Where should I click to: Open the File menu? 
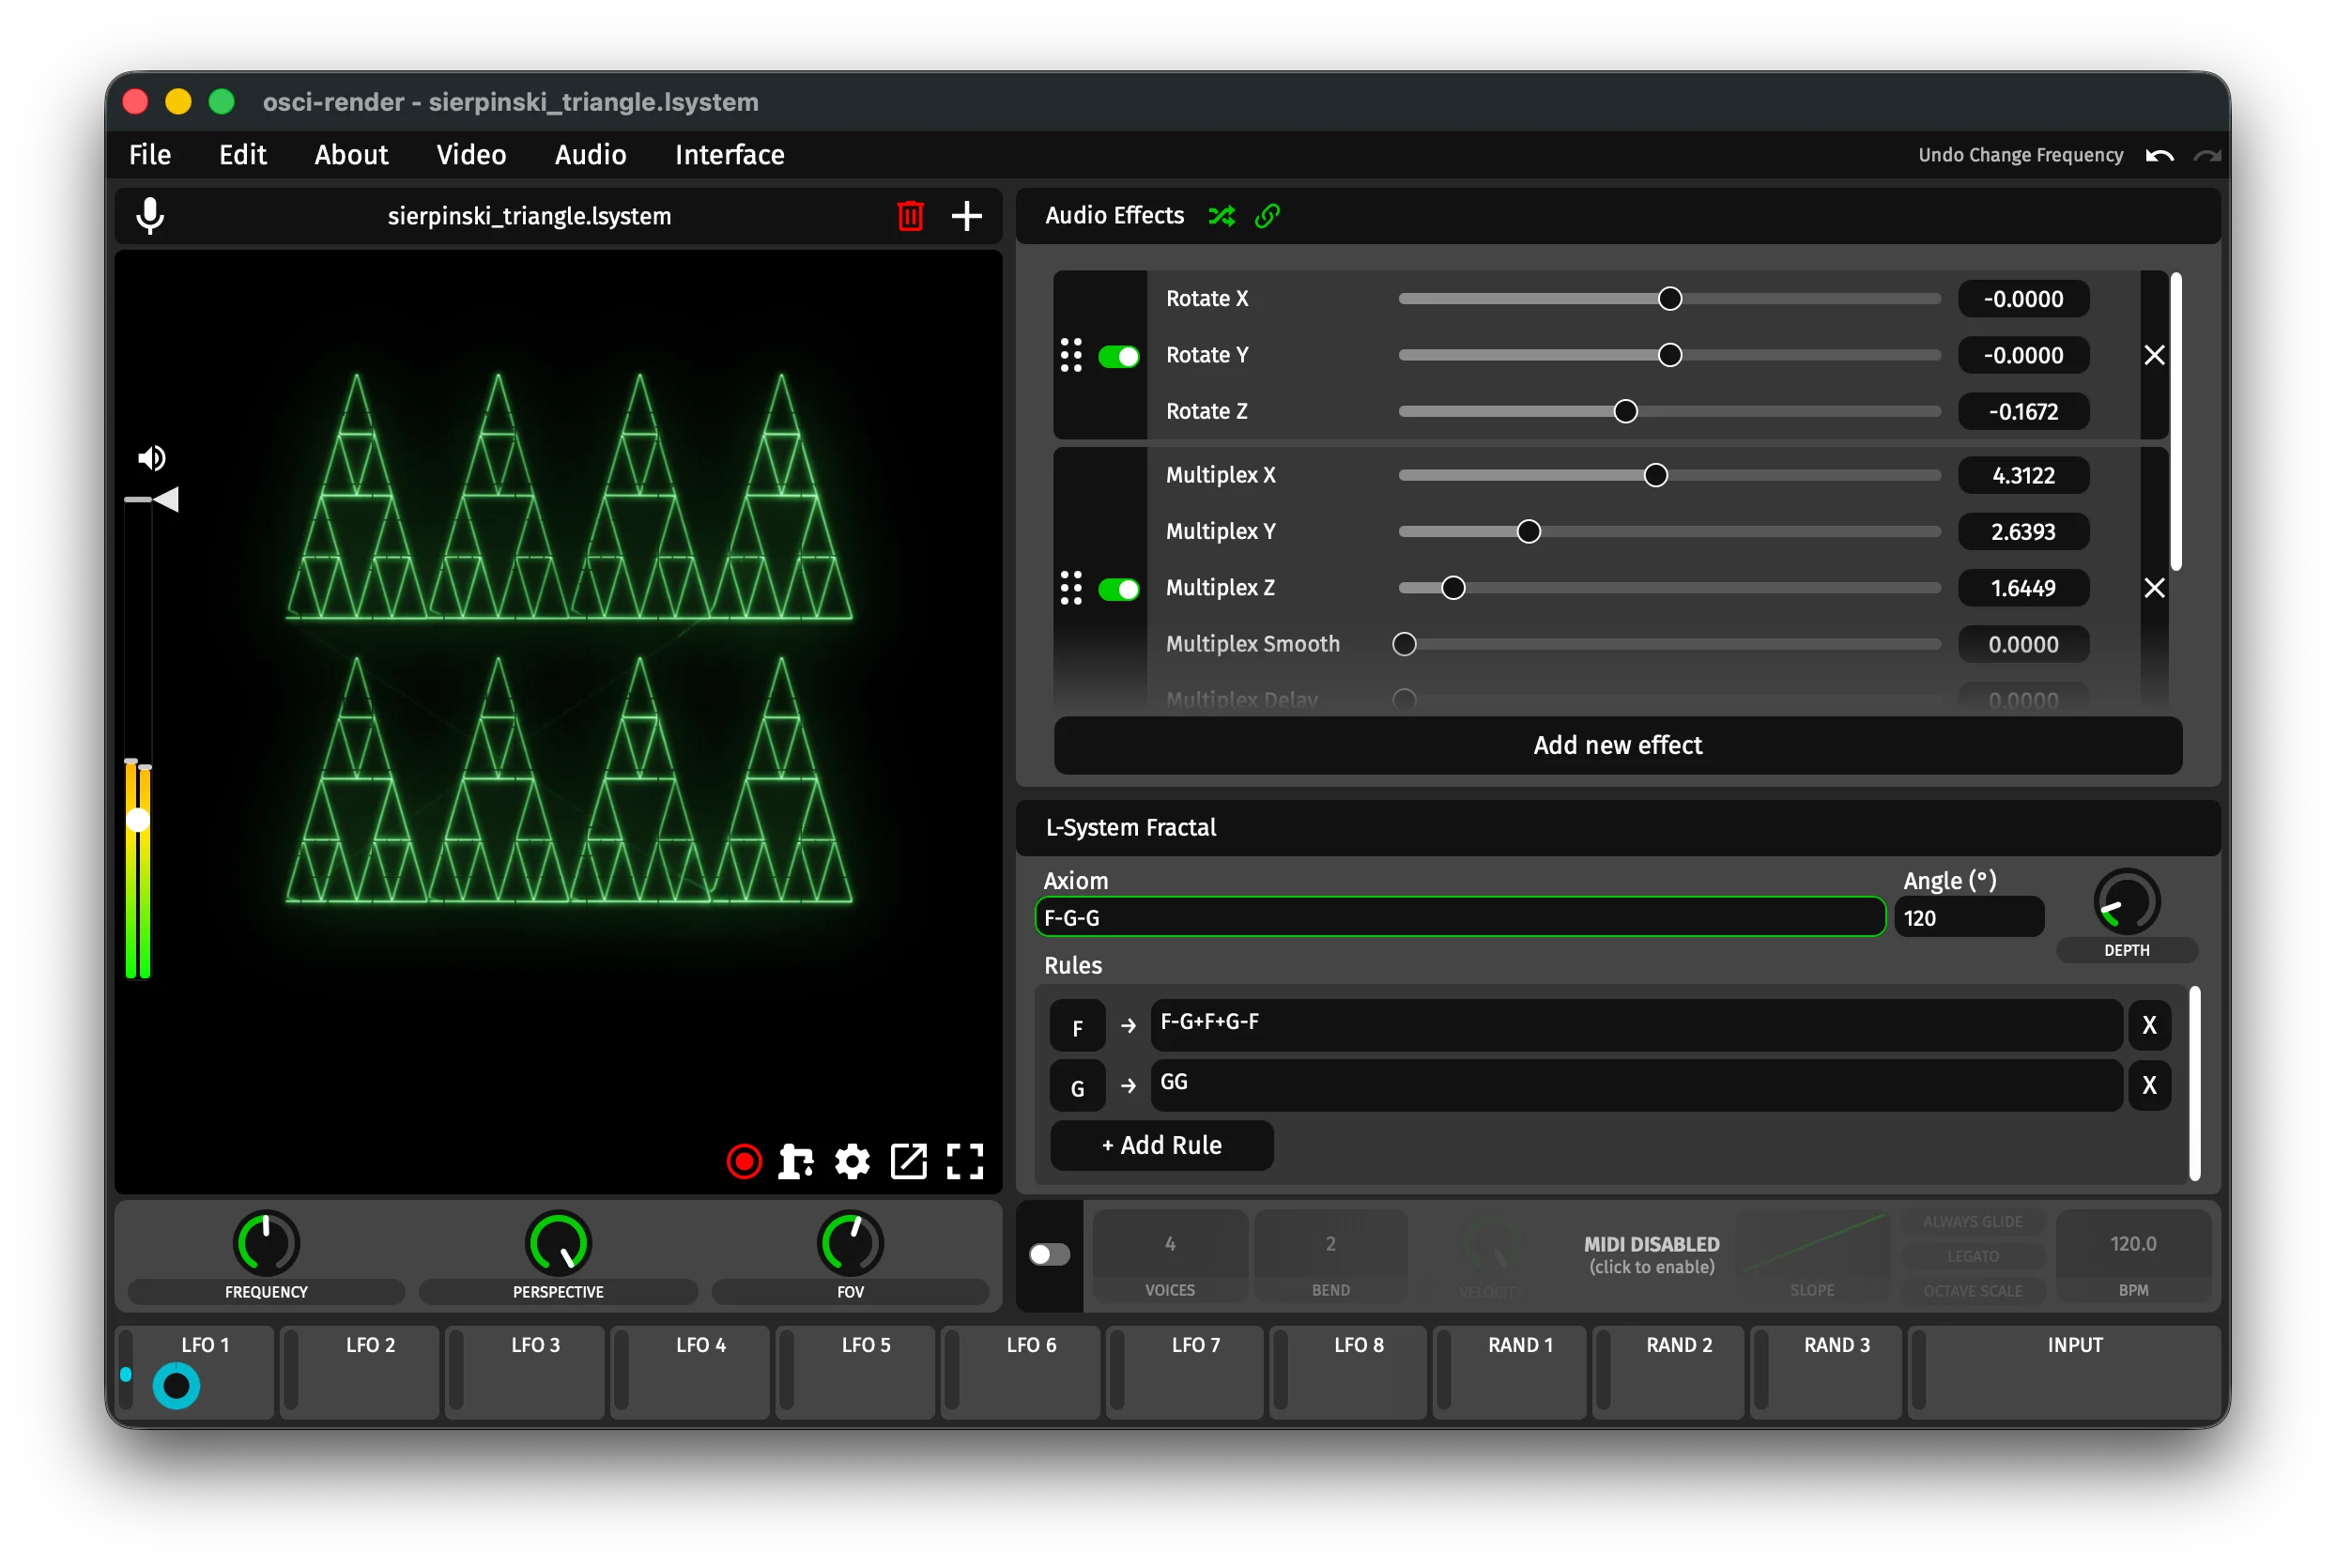[x=150, y=155]
